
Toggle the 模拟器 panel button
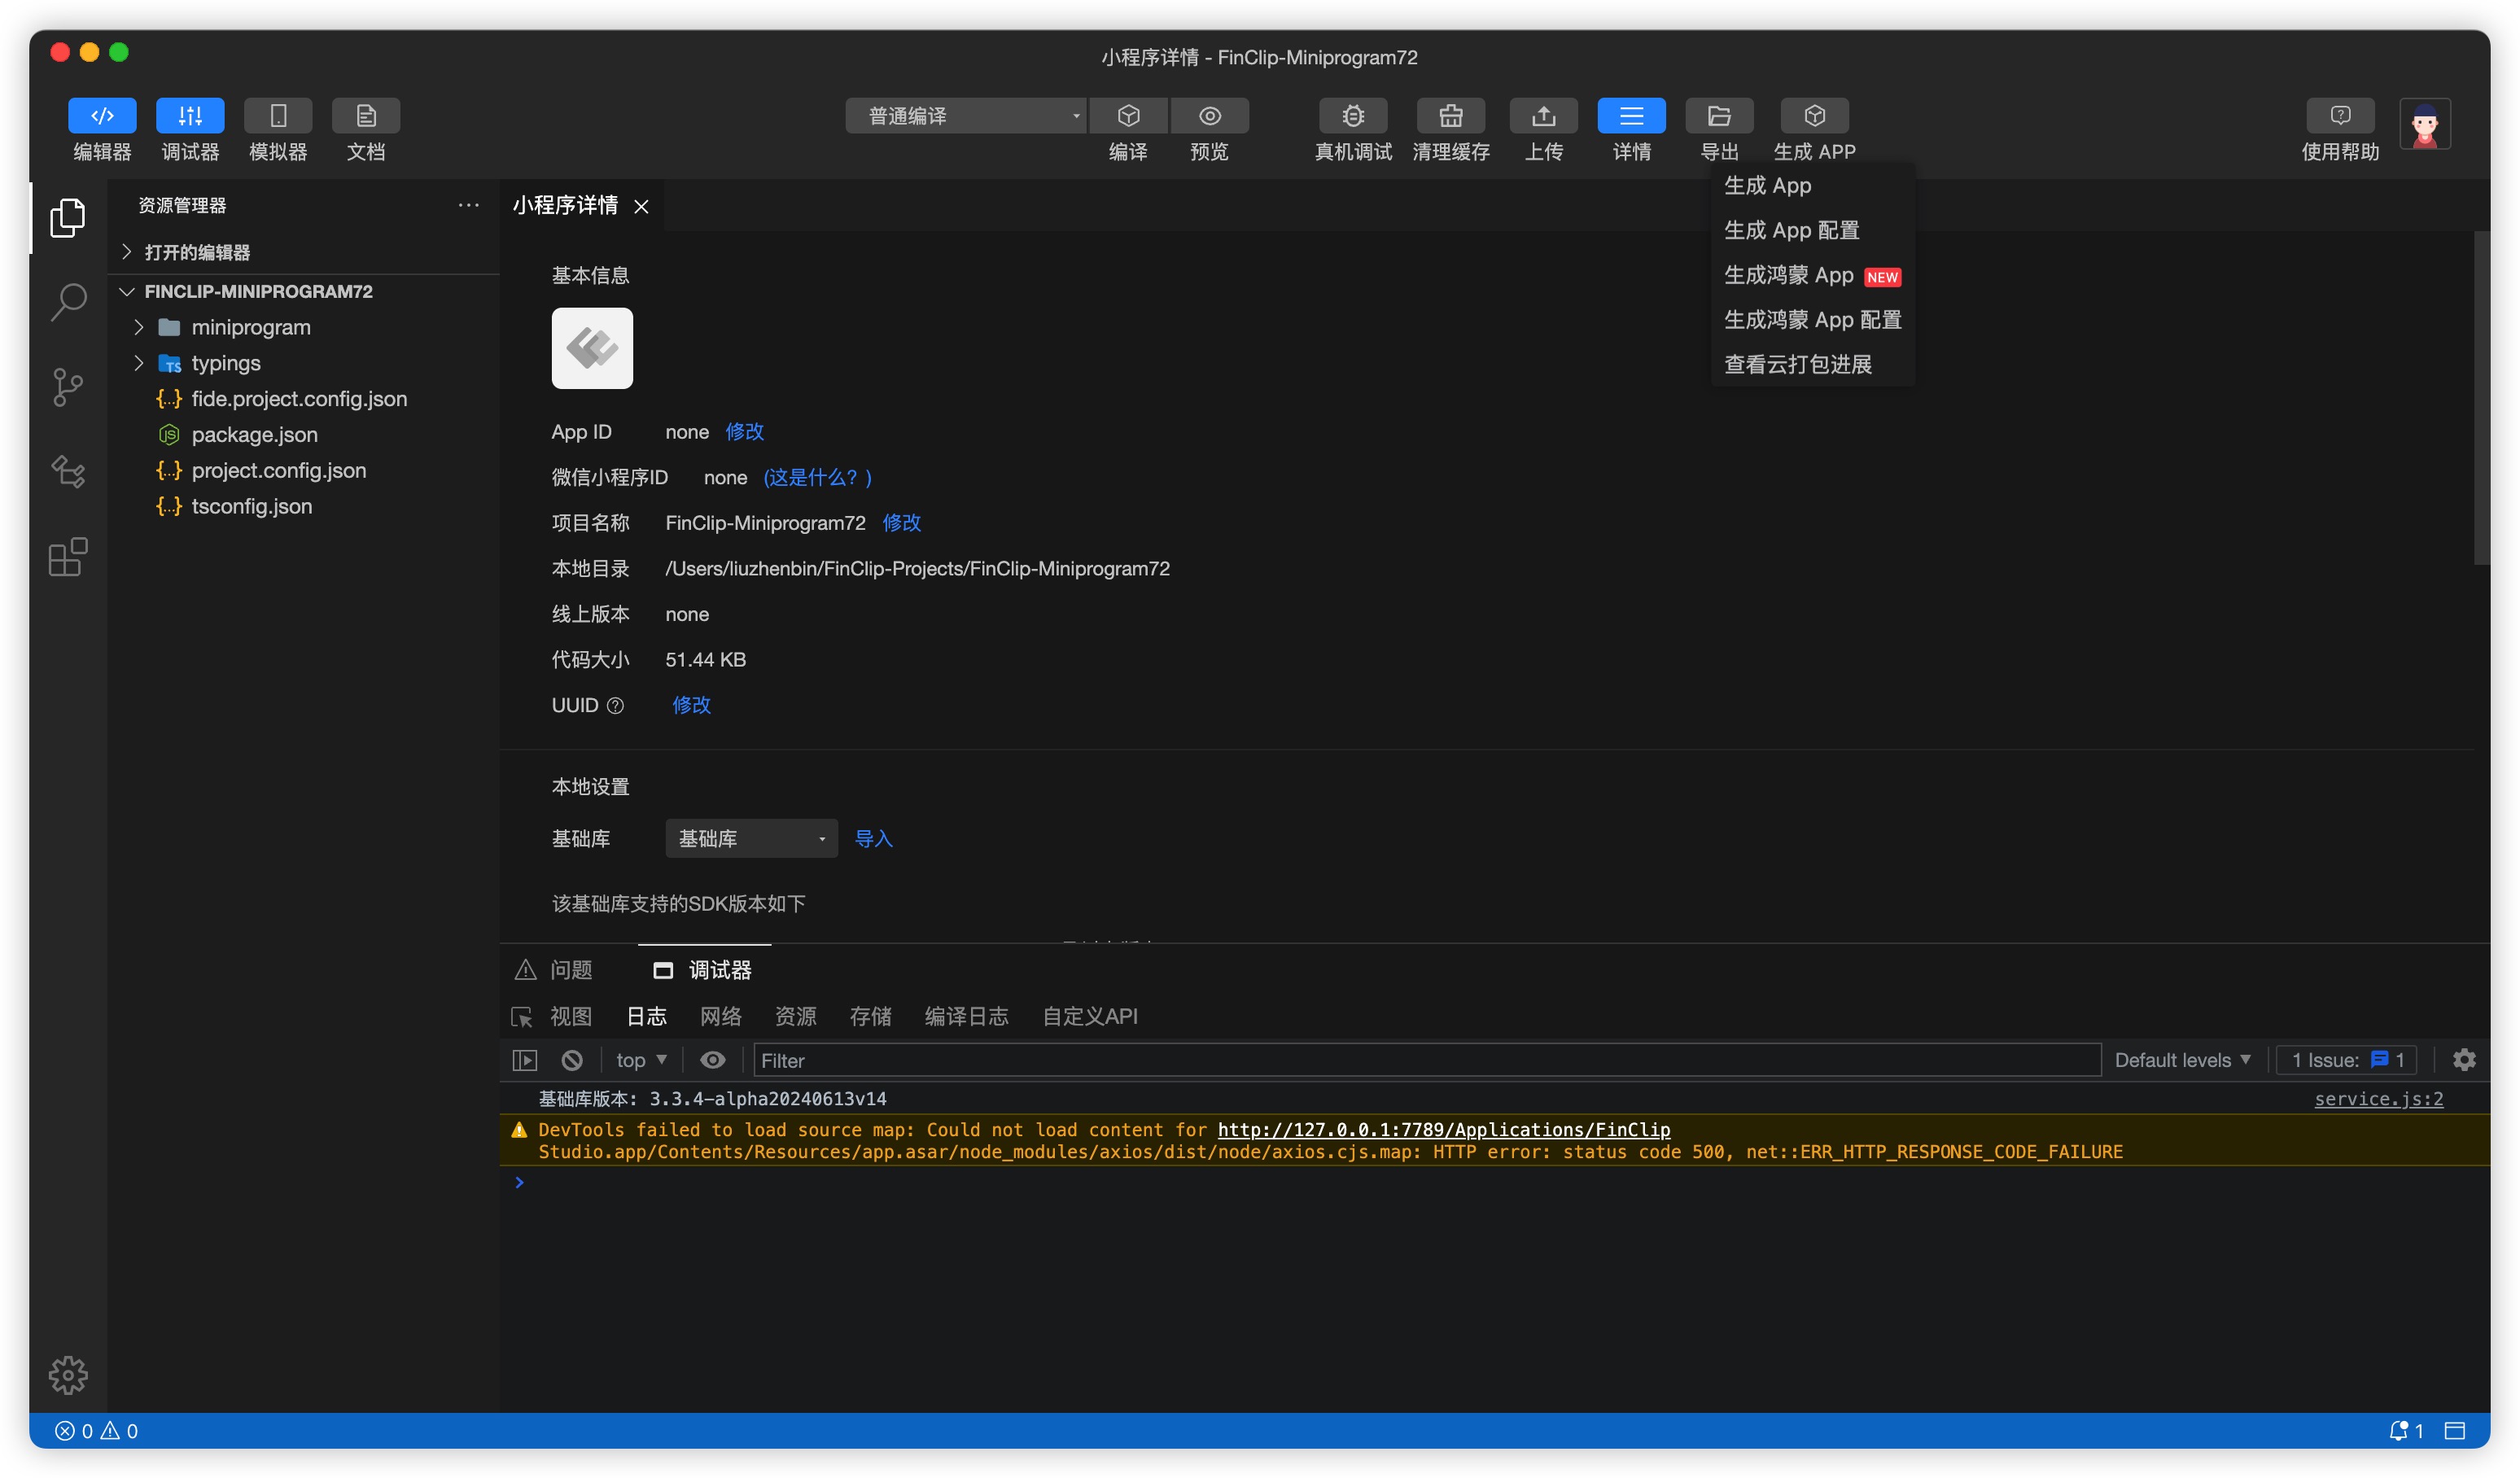278,116
